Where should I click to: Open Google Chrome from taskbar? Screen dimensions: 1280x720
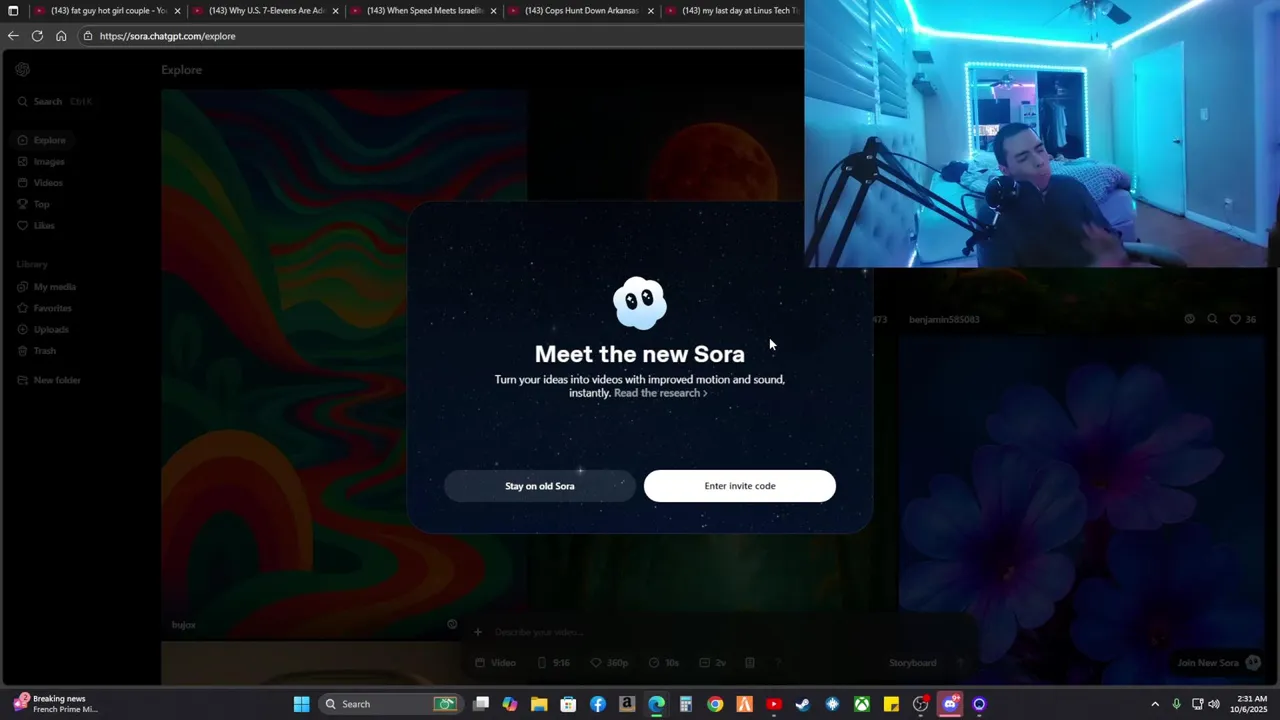click(x=715, y=704)
